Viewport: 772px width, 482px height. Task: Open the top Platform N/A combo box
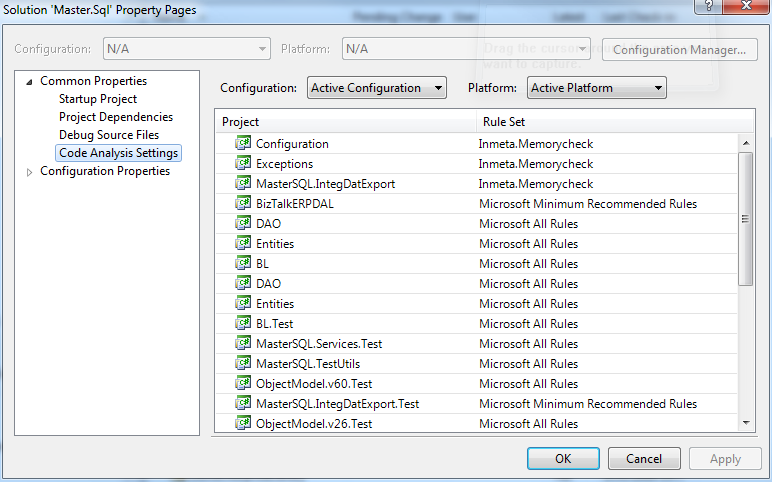pos(466,49)
